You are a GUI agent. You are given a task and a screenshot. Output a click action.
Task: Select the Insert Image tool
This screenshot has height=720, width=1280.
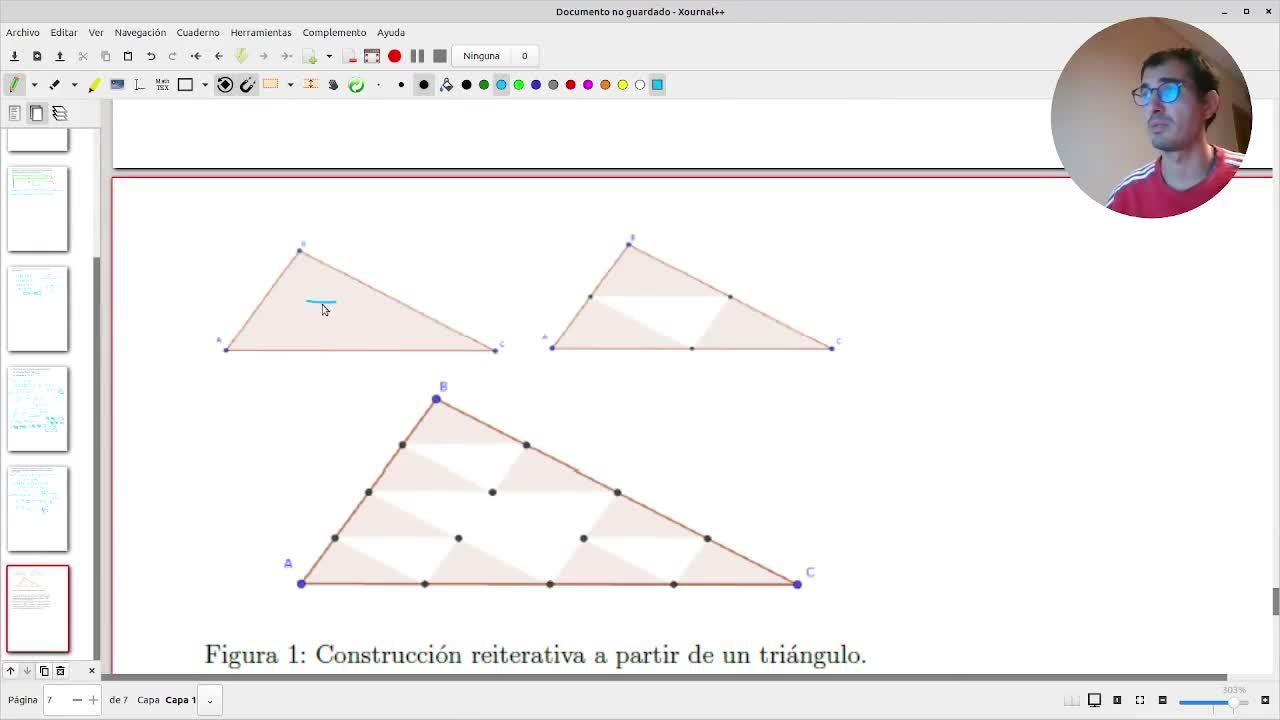117,85
